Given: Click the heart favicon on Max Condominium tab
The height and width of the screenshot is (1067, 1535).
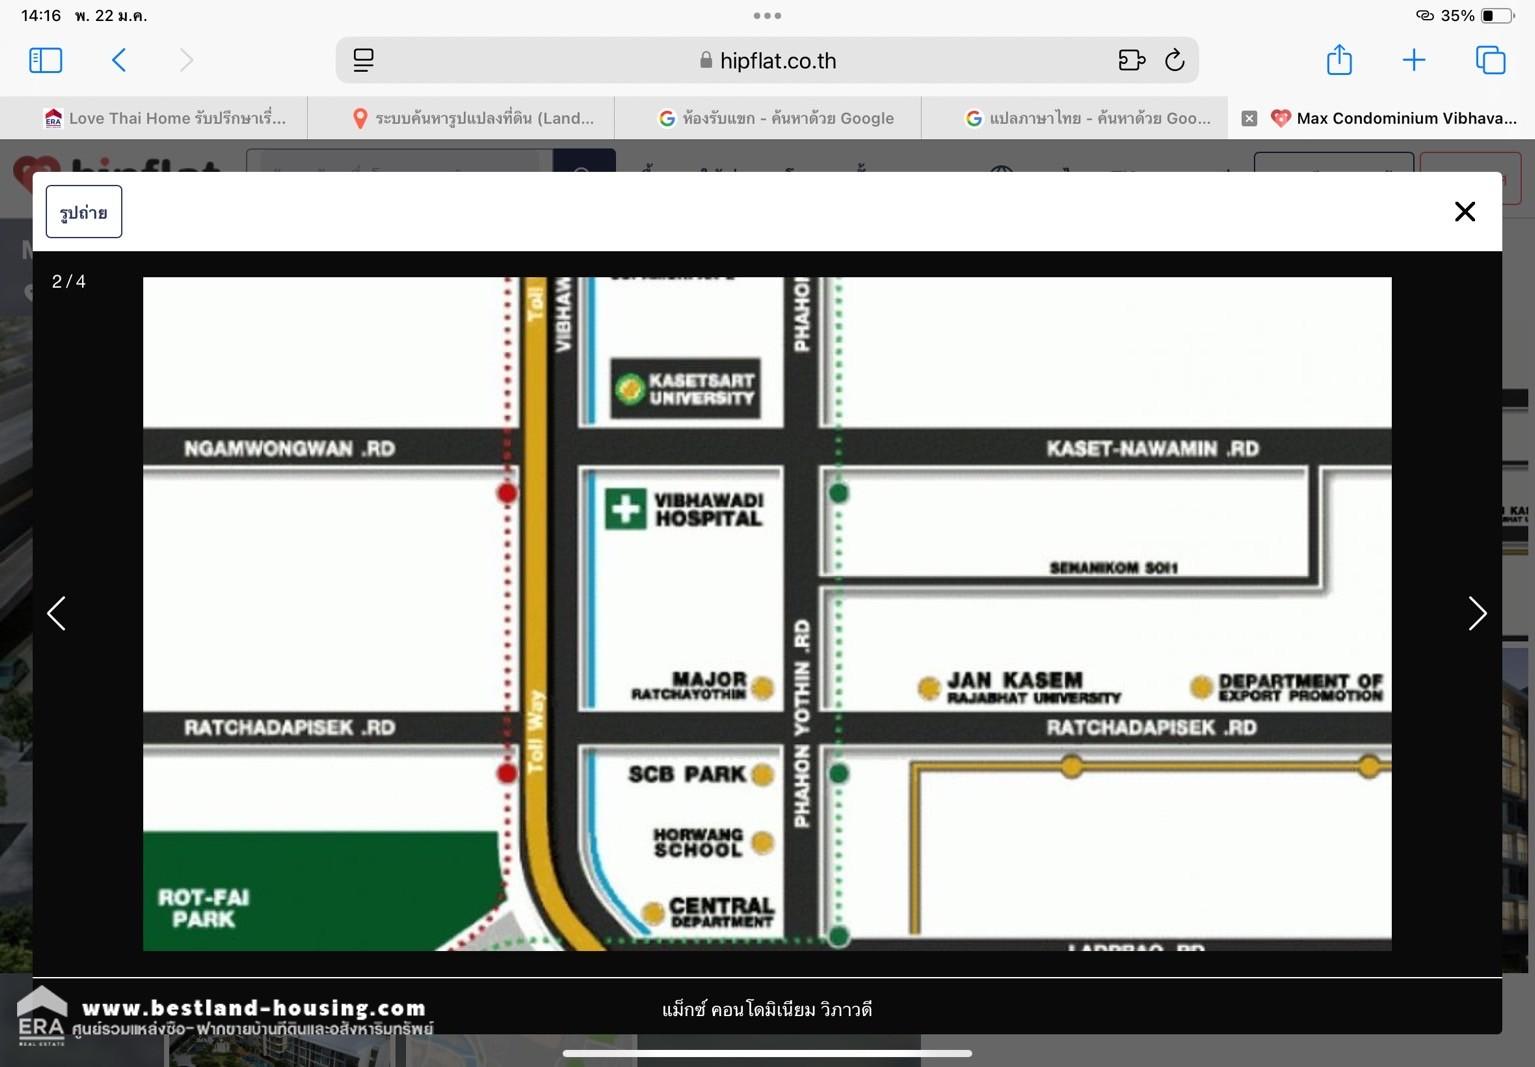Looking at the screenshot, I should (x=1280, y=118).
